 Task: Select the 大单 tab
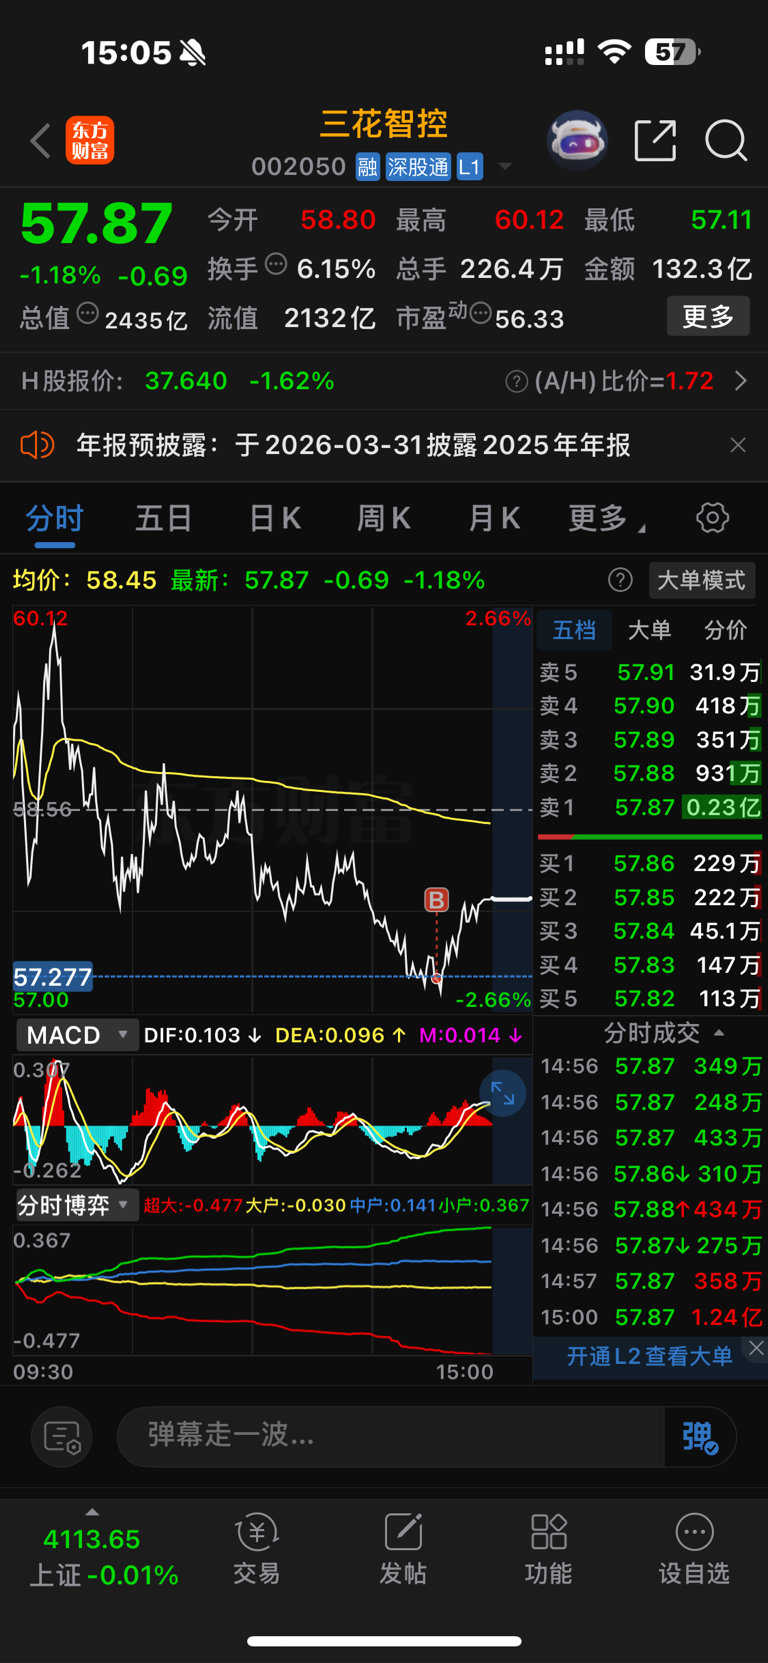tap(649, 630)
